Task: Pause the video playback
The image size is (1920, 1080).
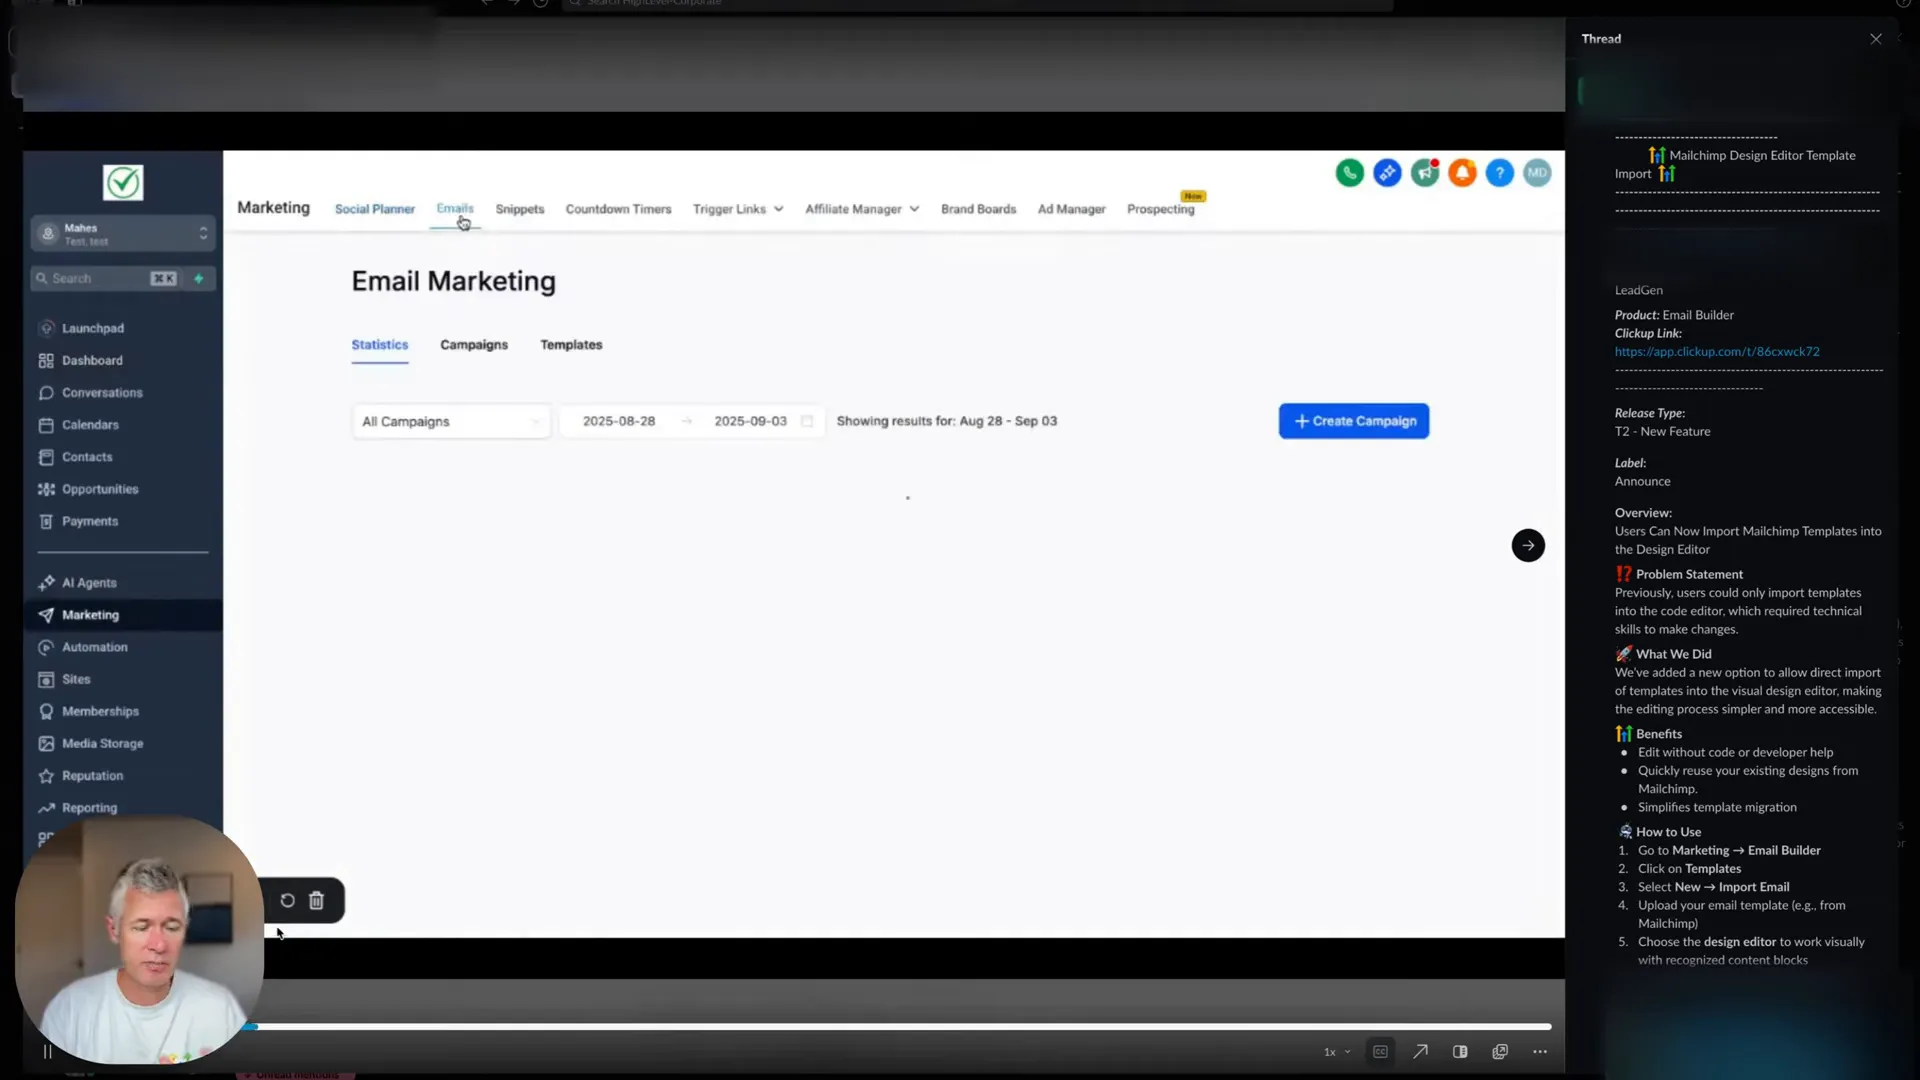Action: click(x=47, y=1051)
